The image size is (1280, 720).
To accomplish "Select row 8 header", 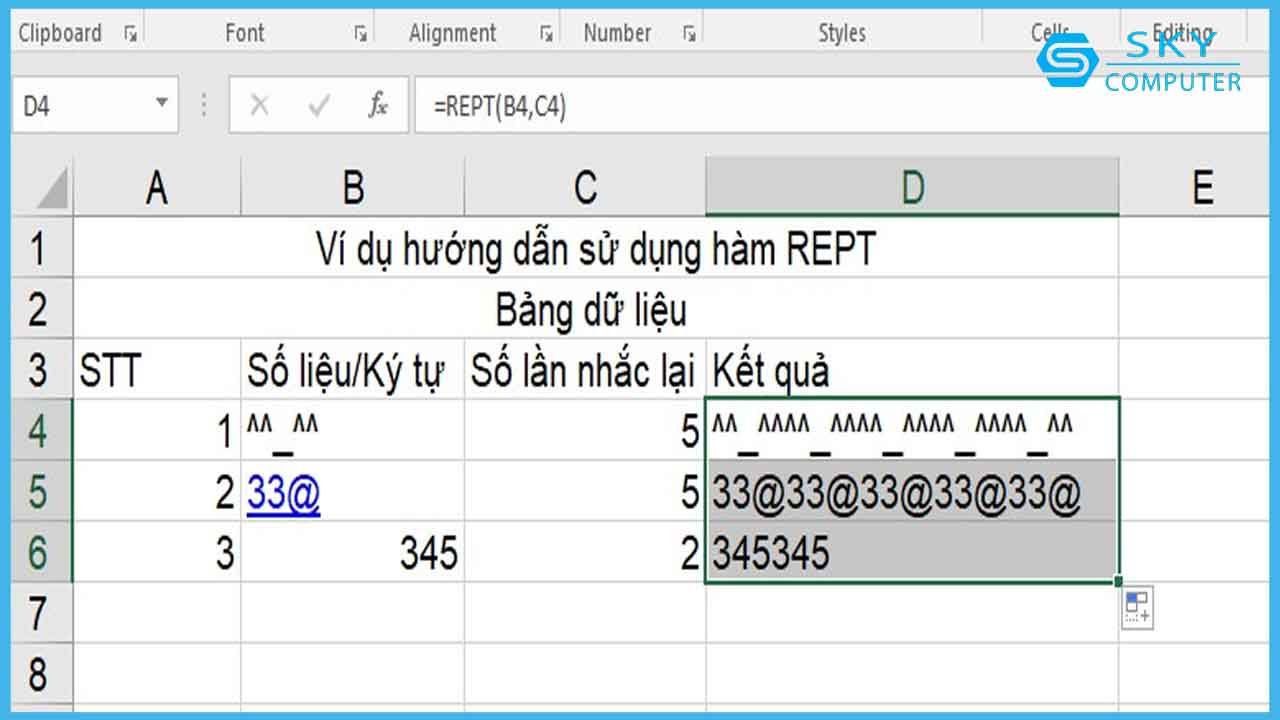I will 43,675.
